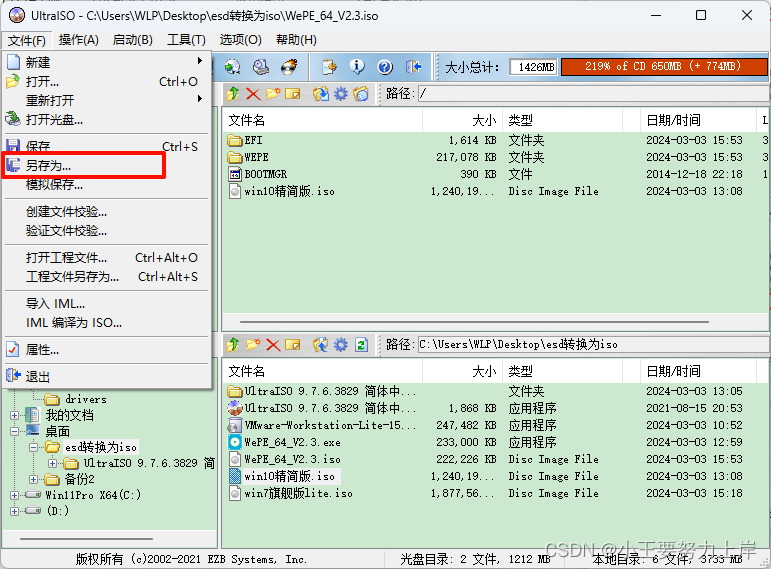Create a new folder in the local pane

(x=253, y=345)
